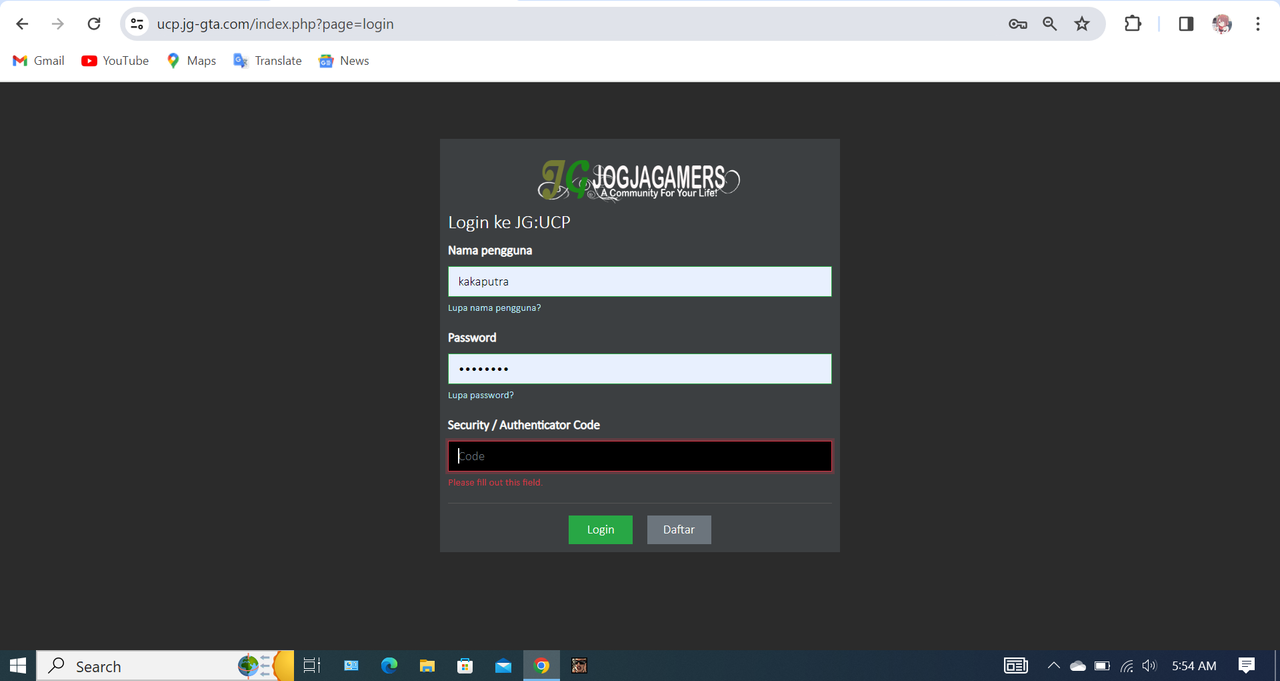This screenshot has width=1280, height=681.
Task: Open the Windows Start menu
Action: point(17,666)
